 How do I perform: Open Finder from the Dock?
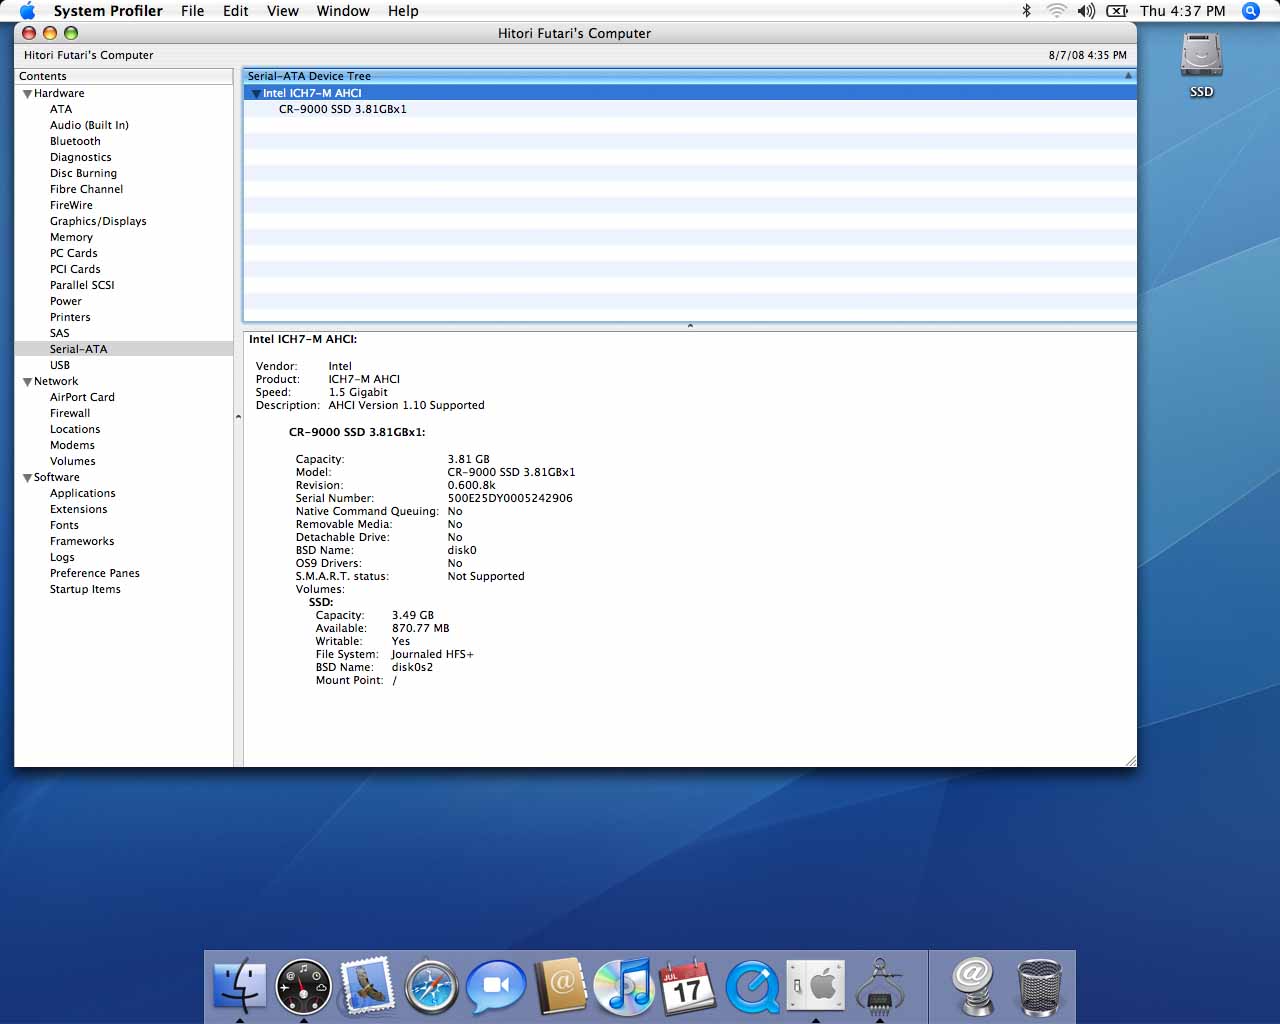point(240,986)
